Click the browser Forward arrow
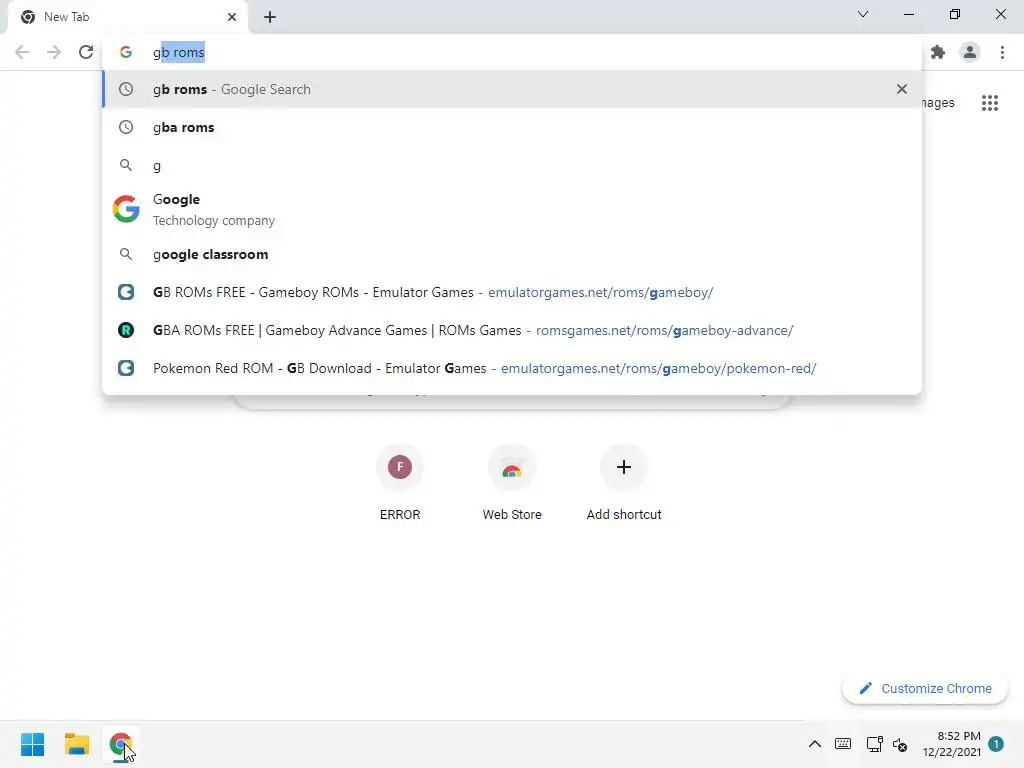 (x=54, y=52)
